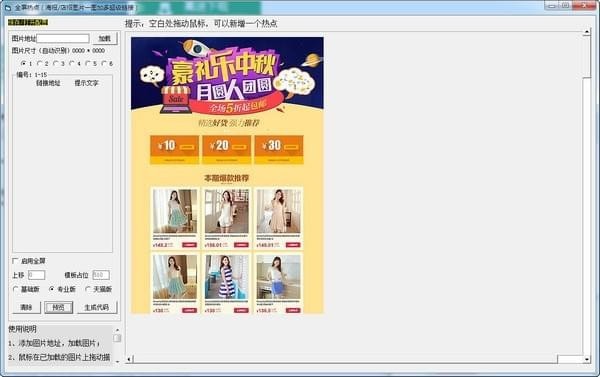Click the Sale shop icon in the banner
The width and height of the screenshot is (600, 377).
[x=176, y=99]
